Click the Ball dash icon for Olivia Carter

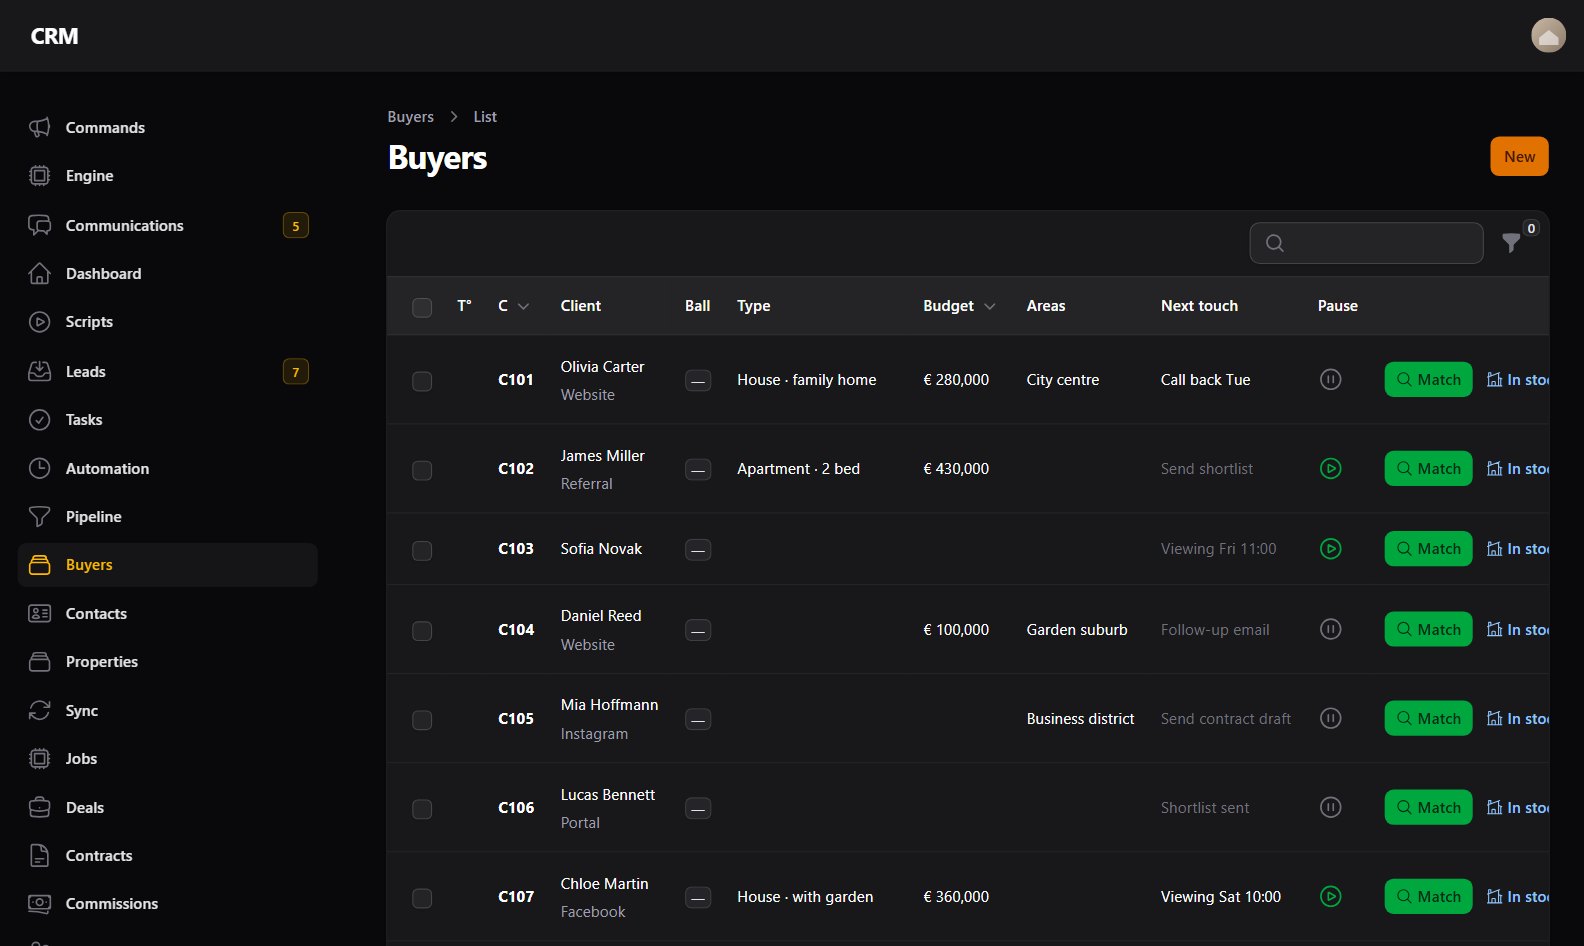698,380
